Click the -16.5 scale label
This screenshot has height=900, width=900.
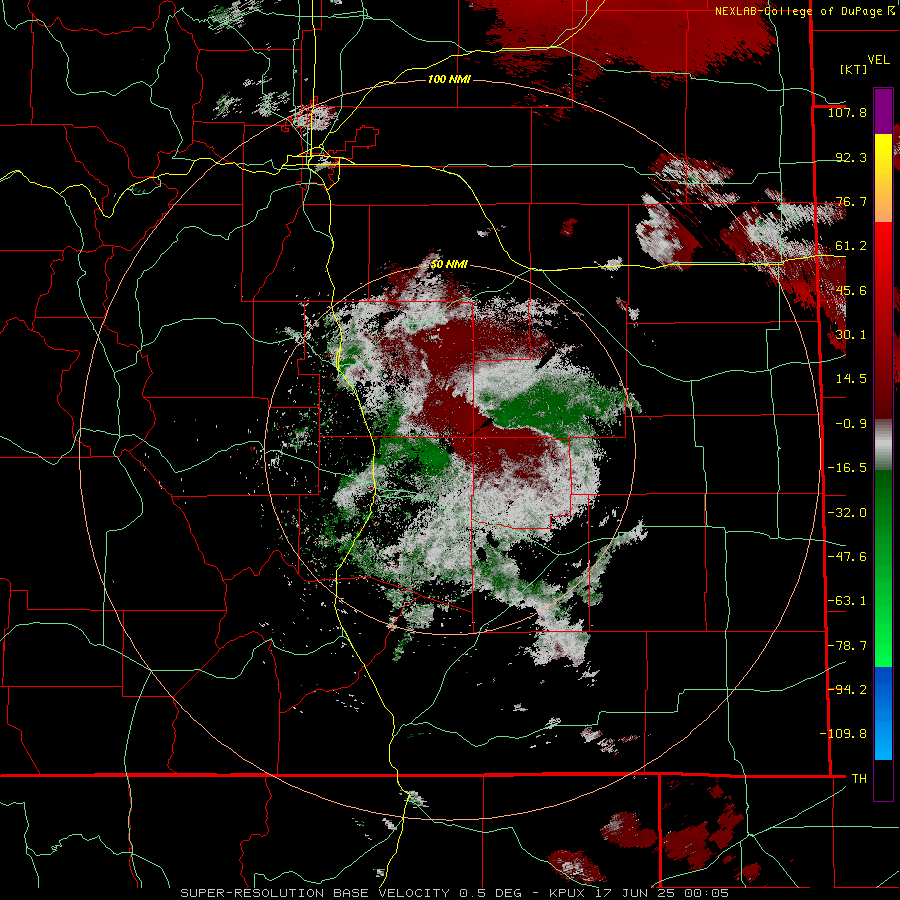(x=847, y=468)
